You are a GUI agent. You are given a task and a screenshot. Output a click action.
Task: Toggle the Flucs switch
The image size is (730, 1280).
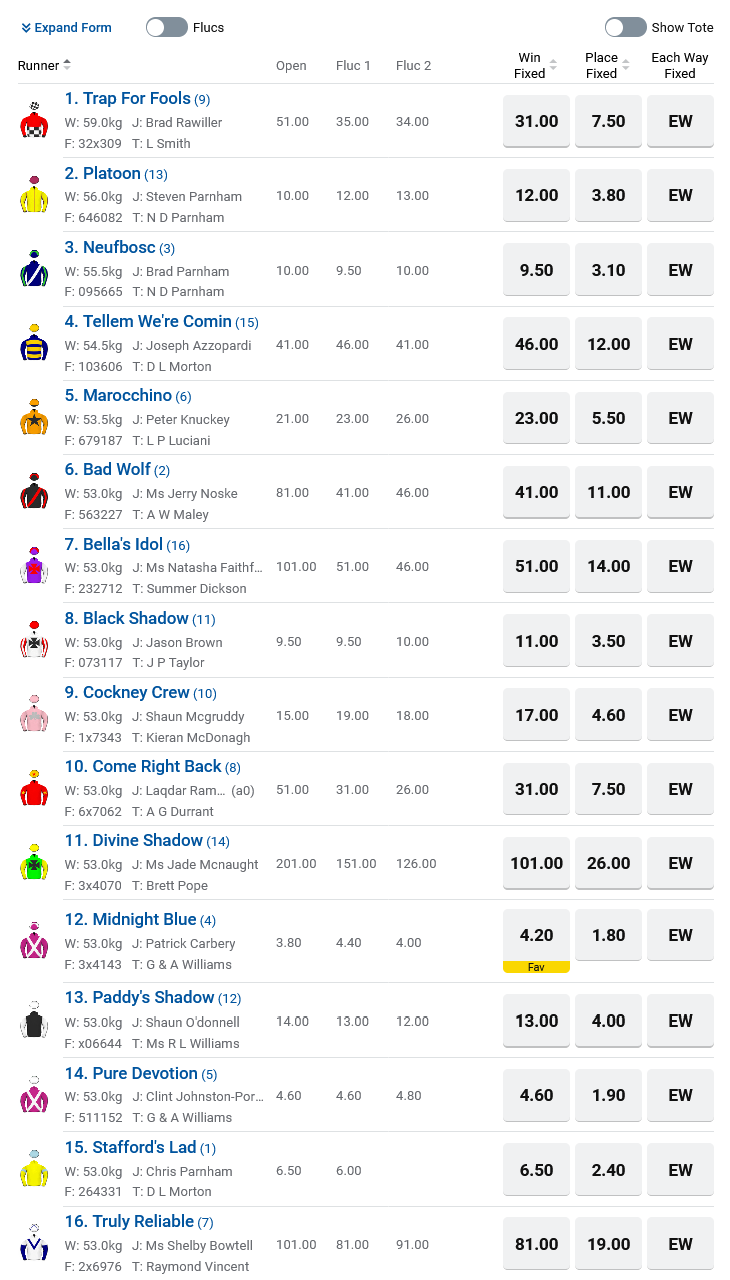point(167,28)
